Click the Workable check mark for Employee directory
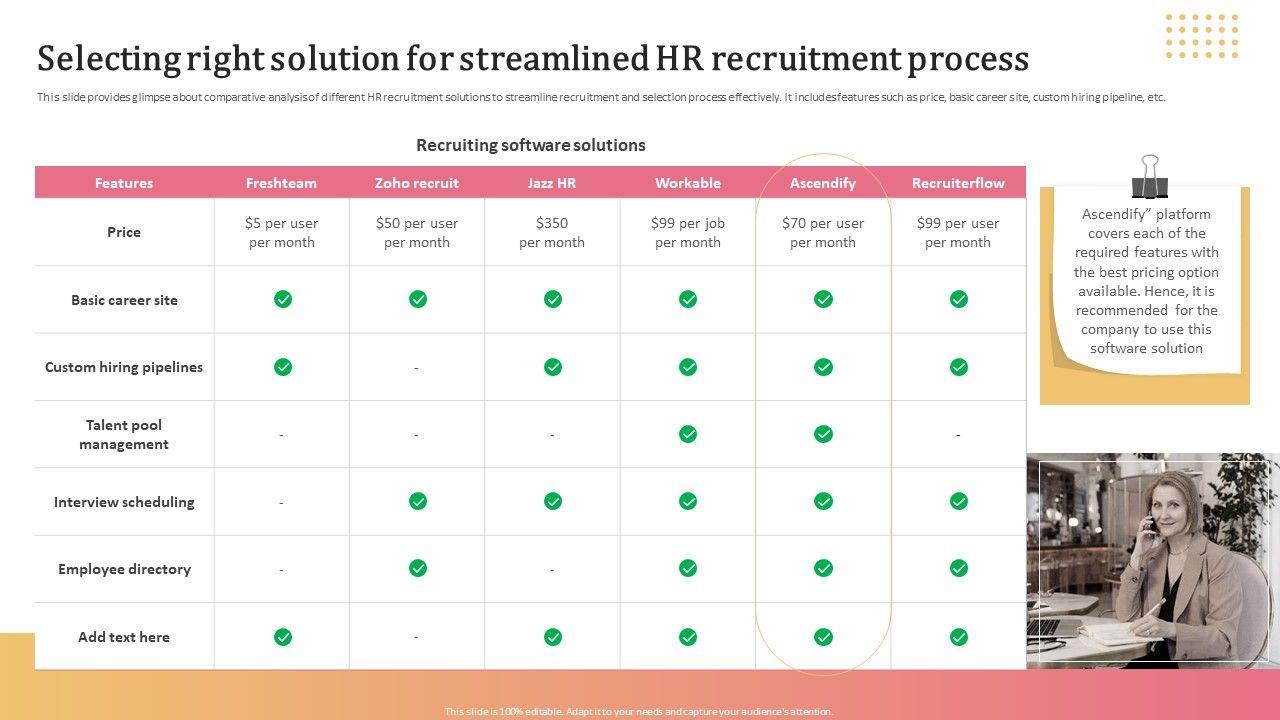The image size is (1280, 720). (688, 568)
